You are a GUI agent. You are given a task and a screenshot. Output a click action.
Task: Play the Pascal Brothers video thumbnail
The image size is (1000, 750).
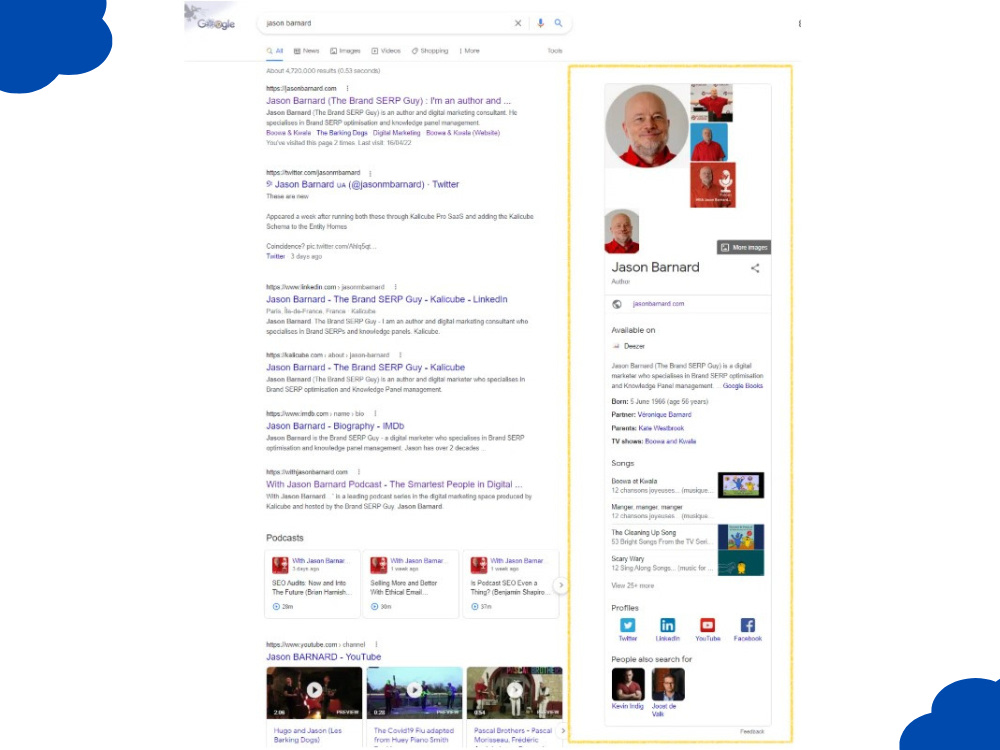pos(515,692)
